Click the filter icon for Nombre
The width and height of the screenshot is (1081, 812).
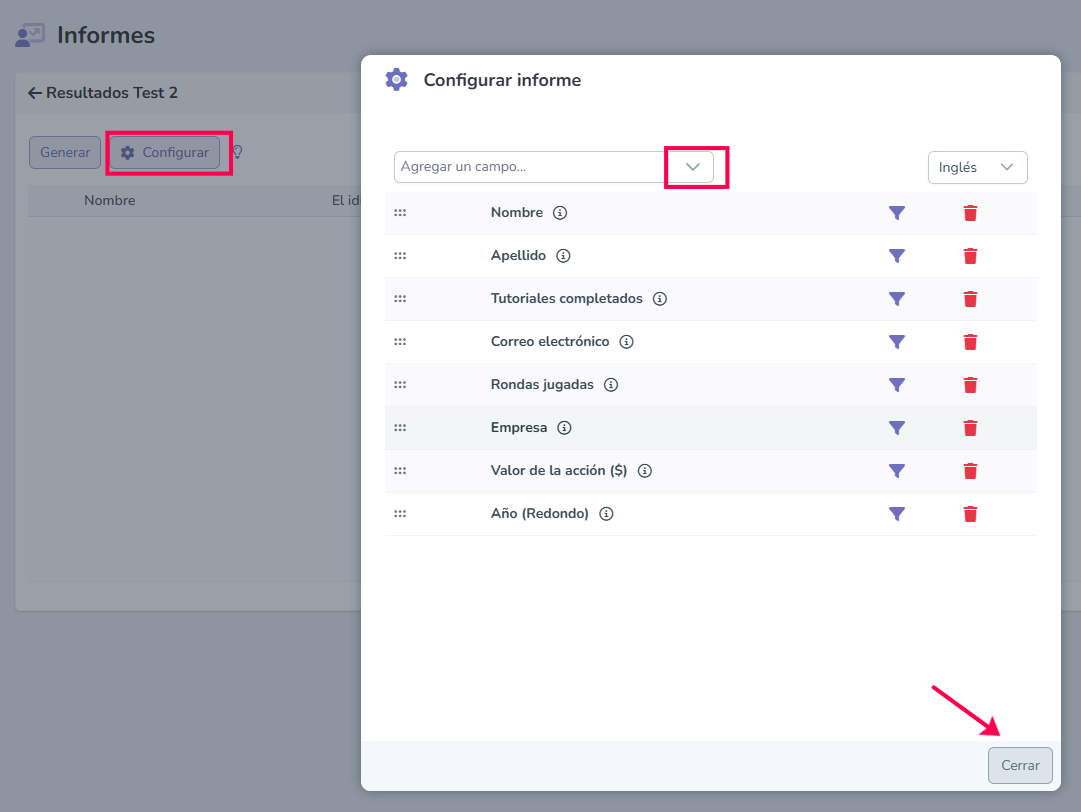[x=896, y=213]
